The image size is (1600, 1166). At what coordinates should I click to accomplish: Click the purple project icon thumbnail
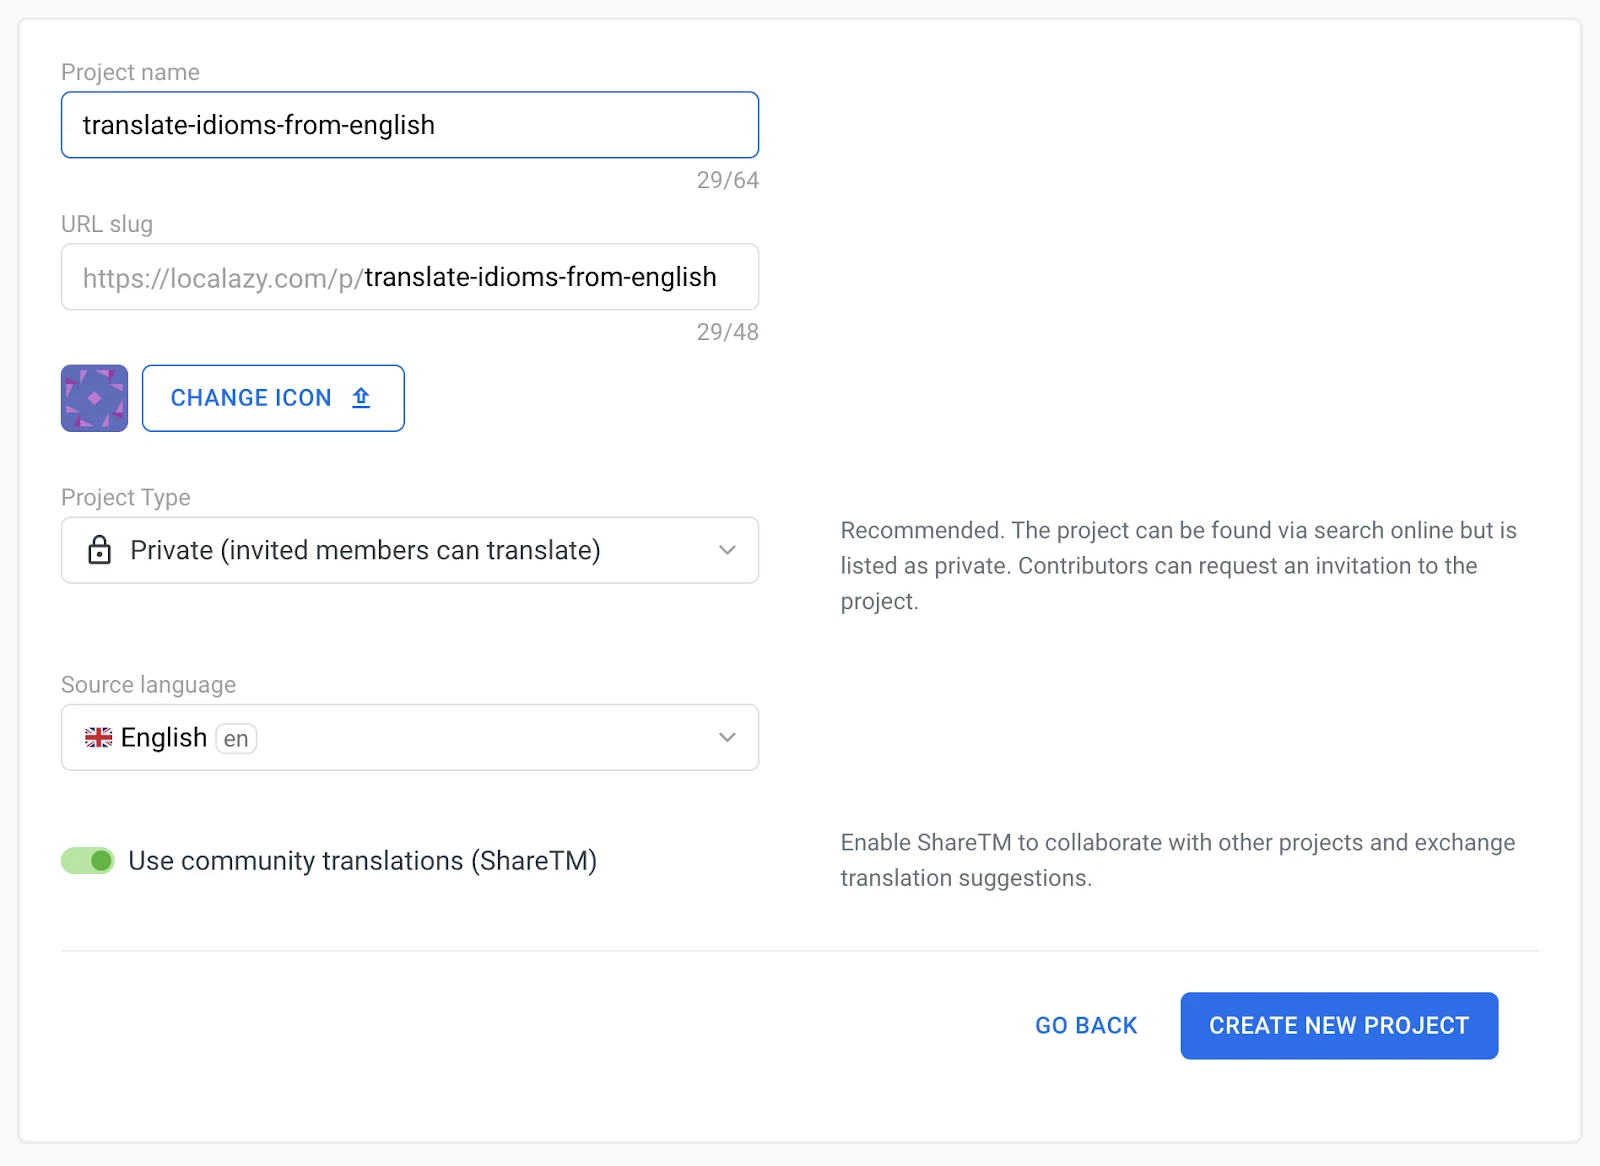(95, 398)
